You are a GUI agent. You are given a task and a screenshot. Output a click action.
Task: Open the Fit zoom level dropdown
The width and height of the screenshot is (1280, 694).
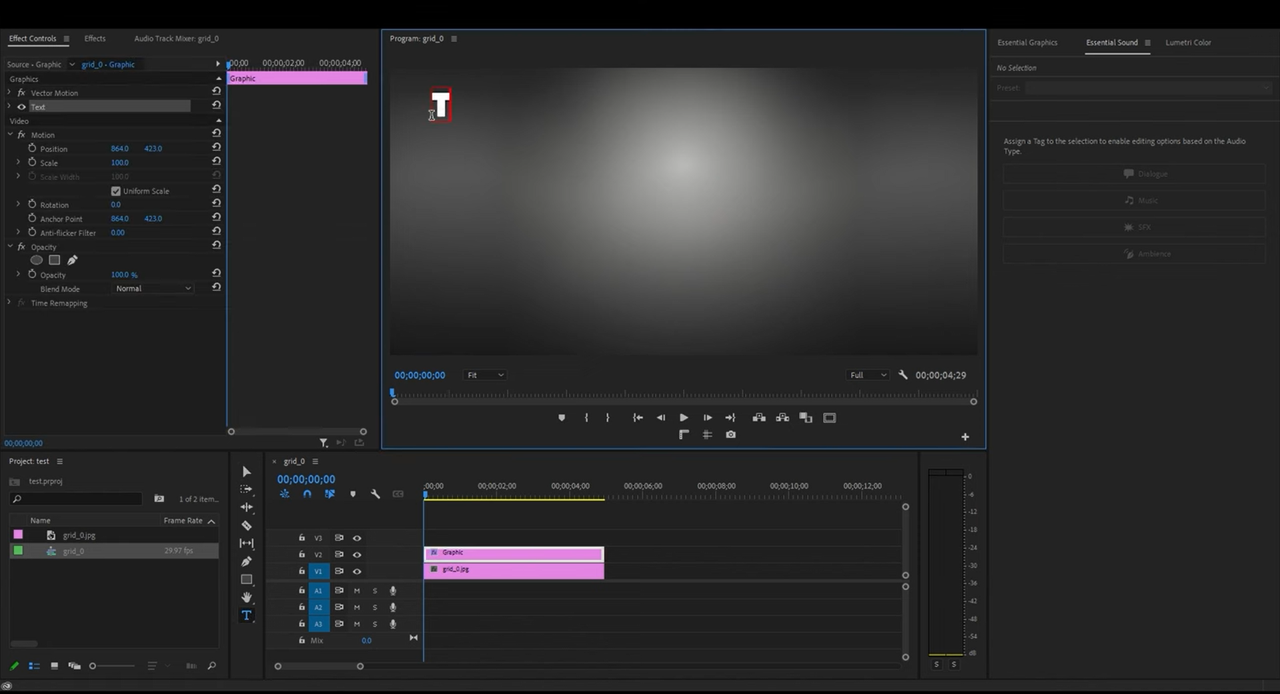(486, 375)
